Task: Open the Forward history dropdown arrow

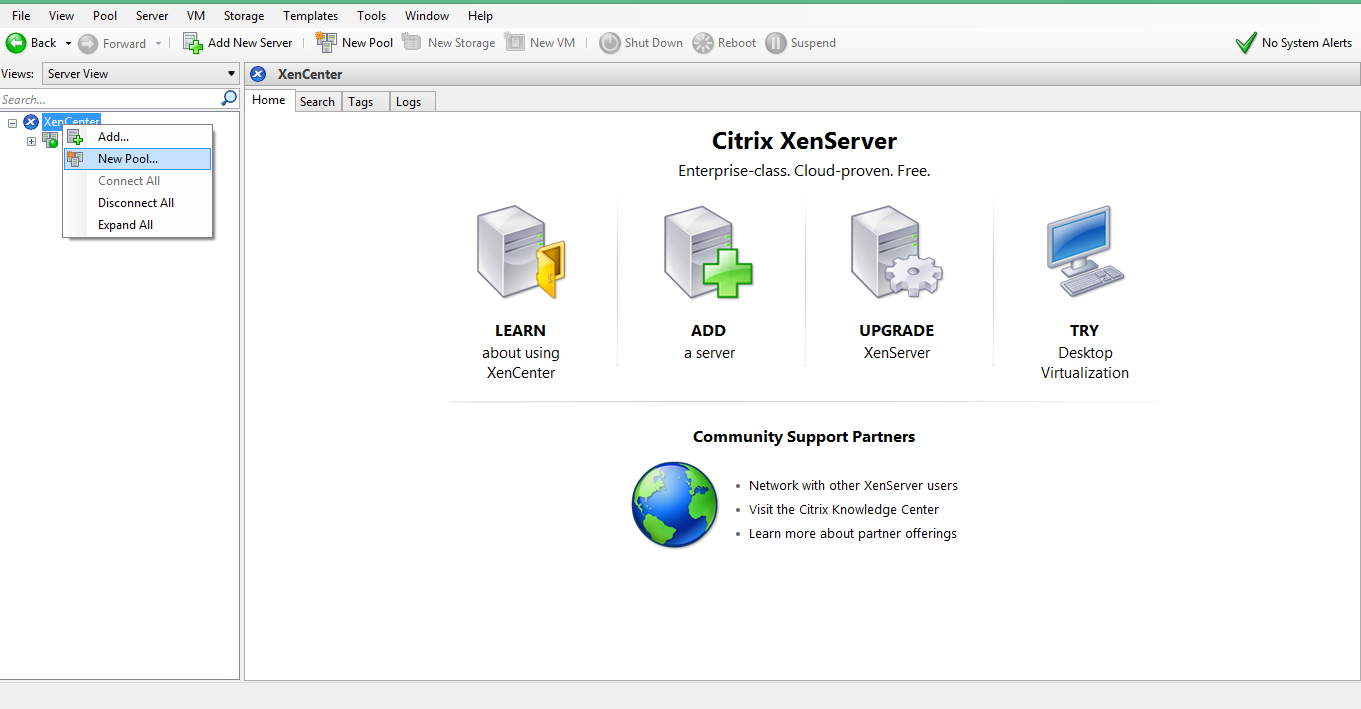Action: click(x=158, y=43)
